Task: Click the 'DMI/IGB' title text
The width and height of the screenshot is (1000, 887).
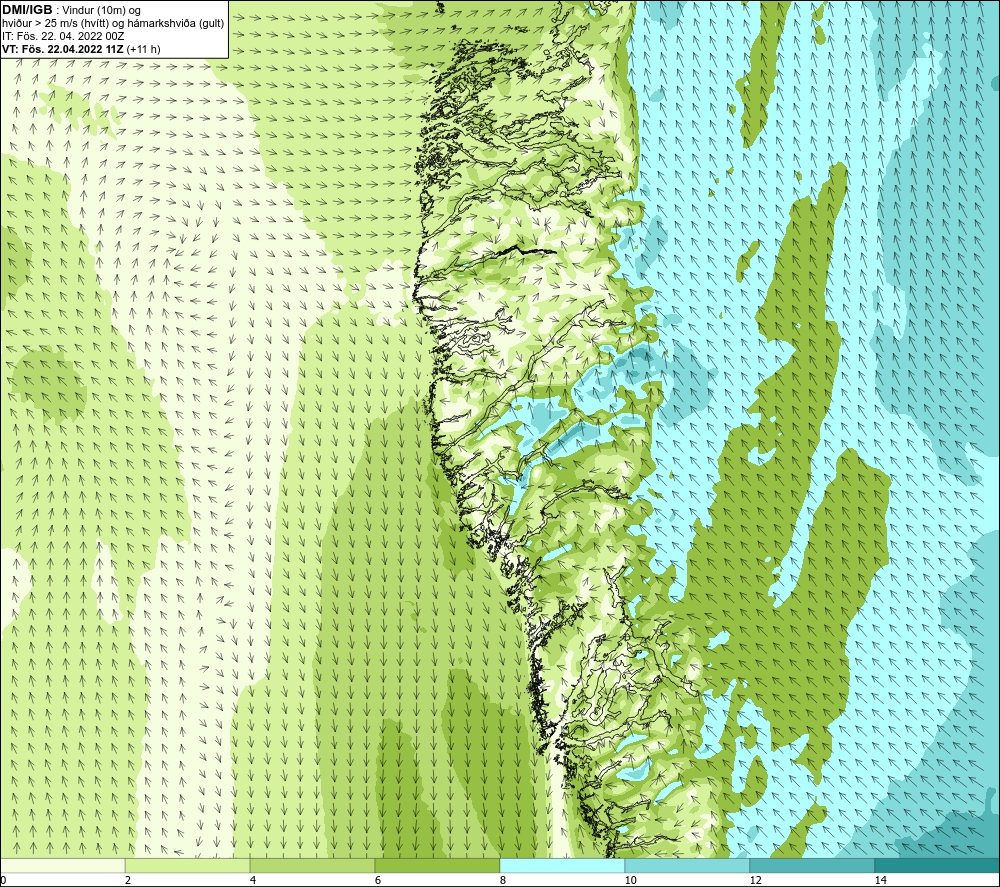Action: (x=27, y=10)
